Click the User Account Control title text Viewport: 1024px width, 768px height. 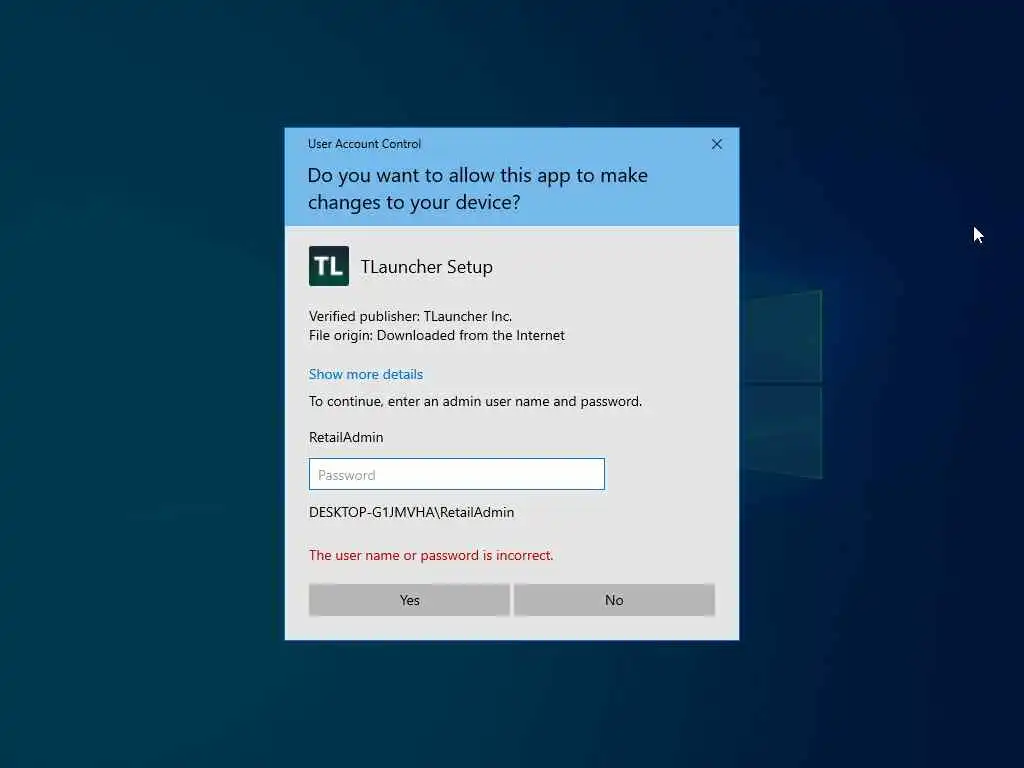[364, 144]
